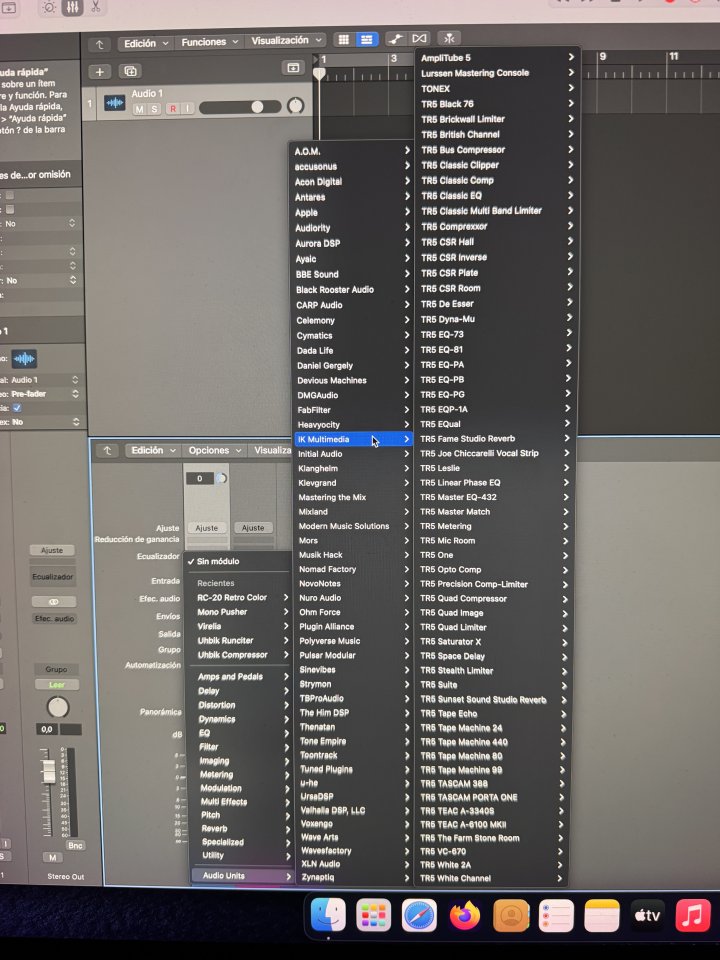Open Apple TV in the Dock

click(647, 916)
